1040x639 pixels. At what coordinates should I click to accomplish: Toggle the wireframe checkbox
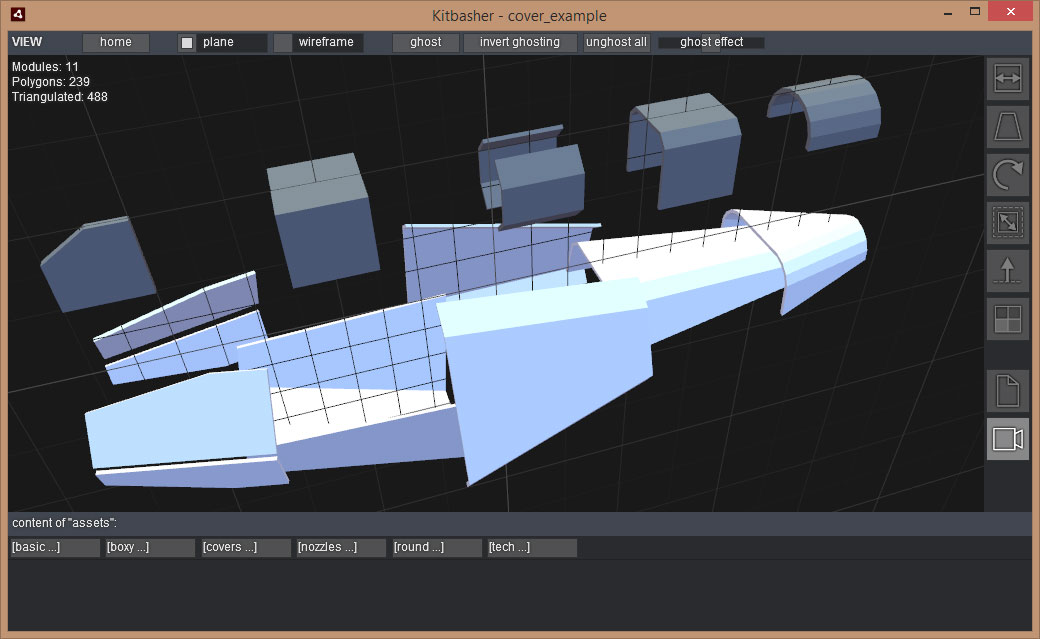pyautogui.click(x=283, y=43)
